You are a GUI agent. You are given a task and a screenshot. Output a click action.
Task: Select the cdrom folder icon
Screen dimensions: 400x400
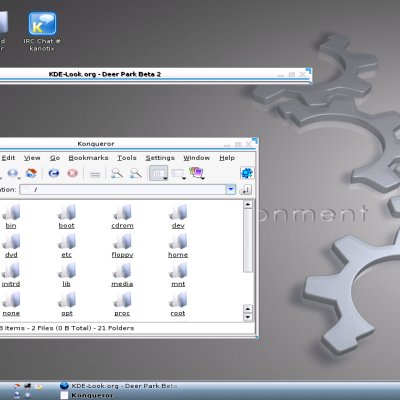[x=122, y=212]
